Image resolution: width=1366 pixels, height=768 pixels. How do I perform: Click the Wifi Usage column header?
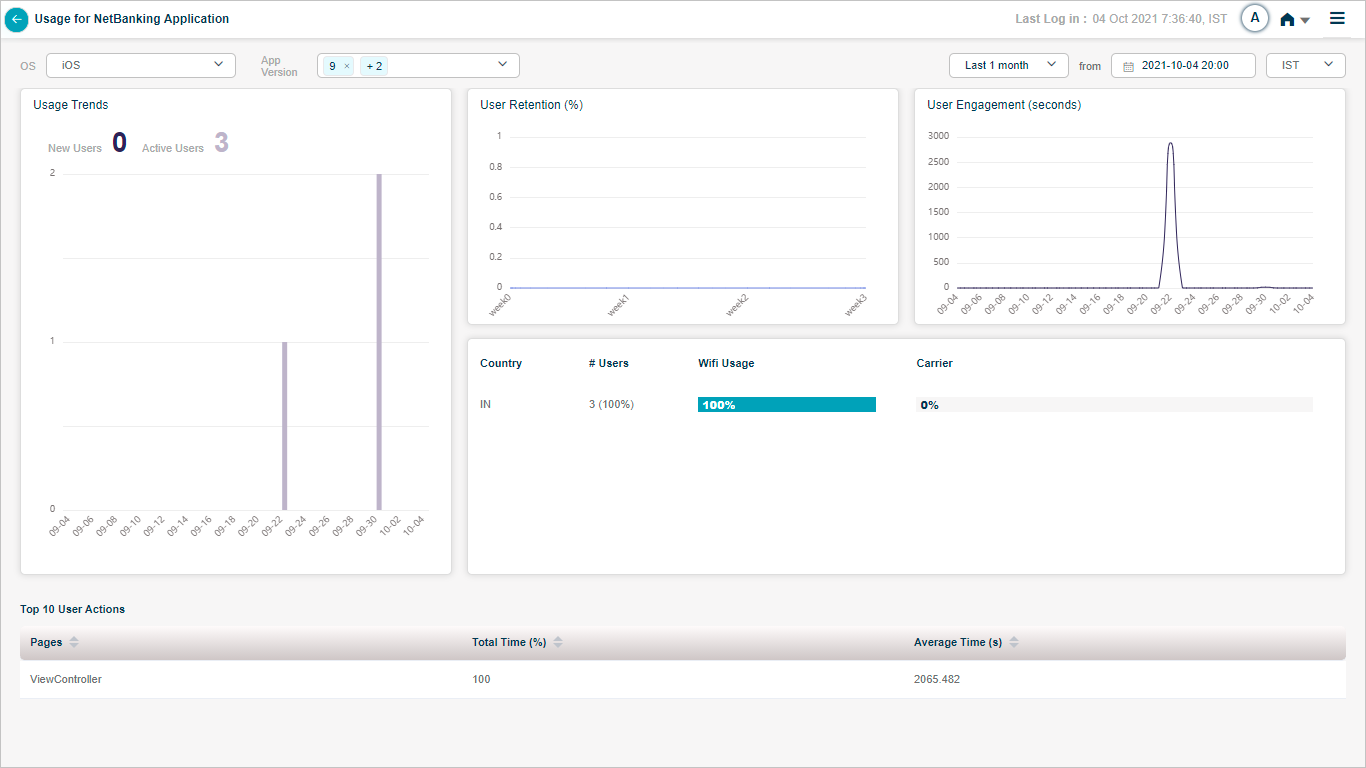726,363
